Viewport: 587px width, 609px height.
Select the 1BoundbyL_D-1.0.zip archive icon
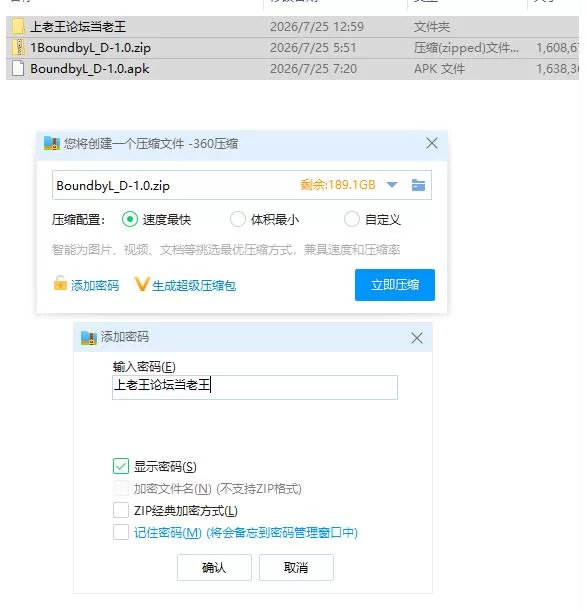click(x=17, y=47)
